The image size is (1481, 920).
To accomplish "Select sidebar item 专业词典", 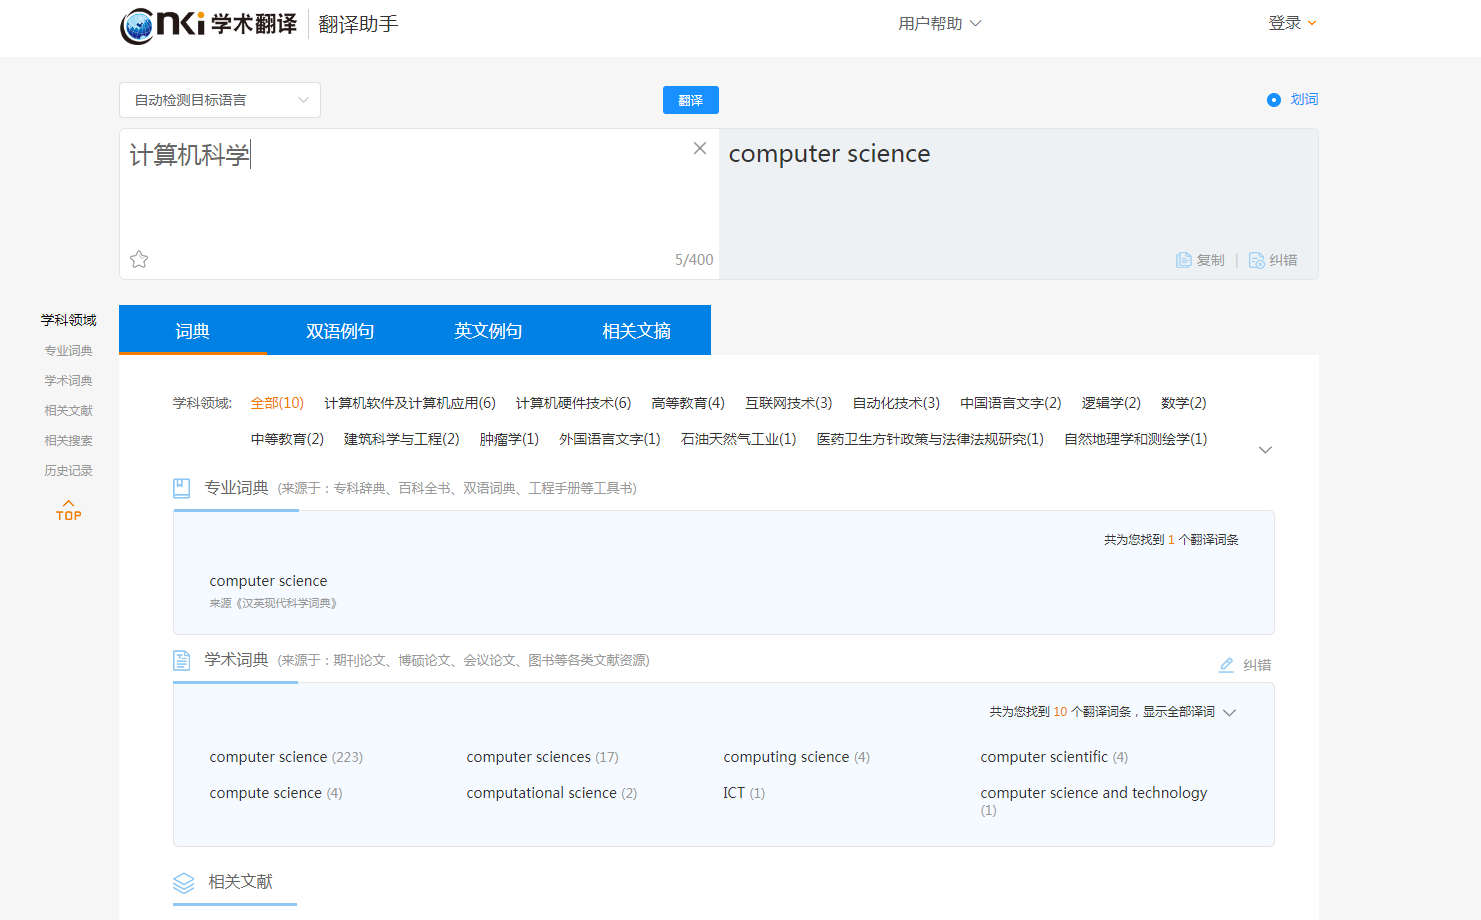I will click(x=68, y=351).
